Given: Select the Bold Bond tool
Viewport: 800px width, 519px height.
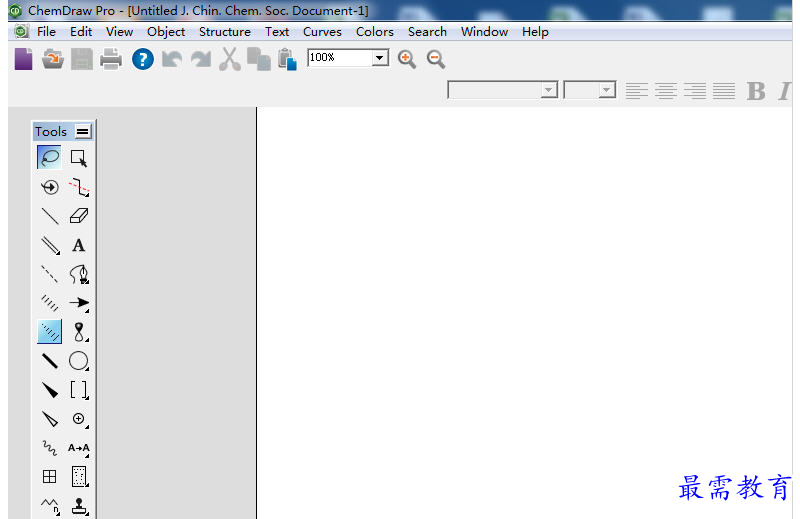Looking at the screenshot, I should (49, 361).
